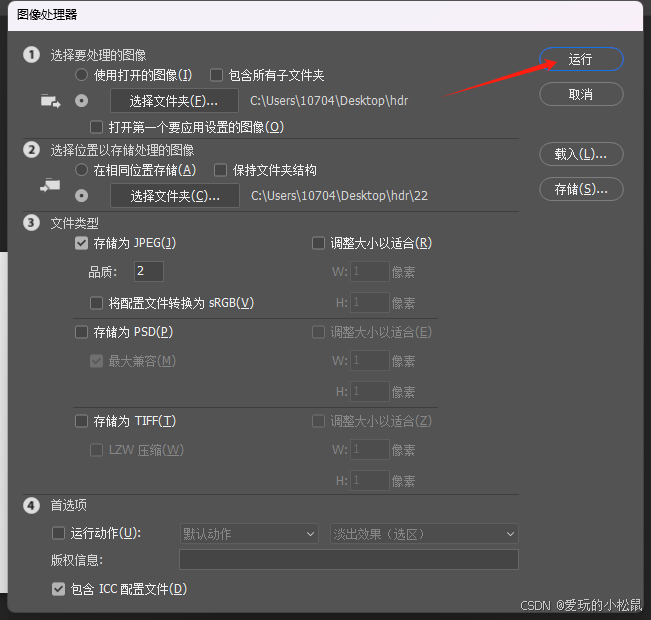Open the 淡出效果（选区）action dropdown
This screenshot has width=651, height=620.
[424, 534]
